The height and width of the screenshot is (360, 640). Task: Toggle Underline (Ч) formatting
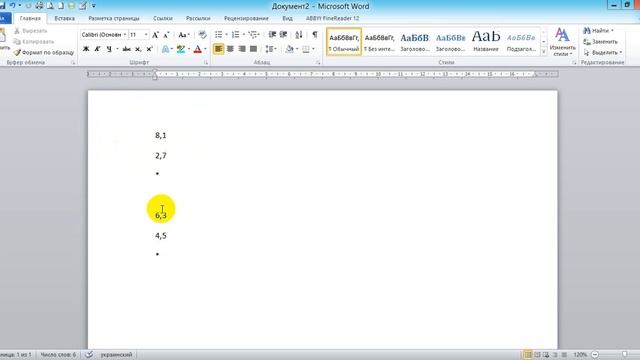point(109,49)
